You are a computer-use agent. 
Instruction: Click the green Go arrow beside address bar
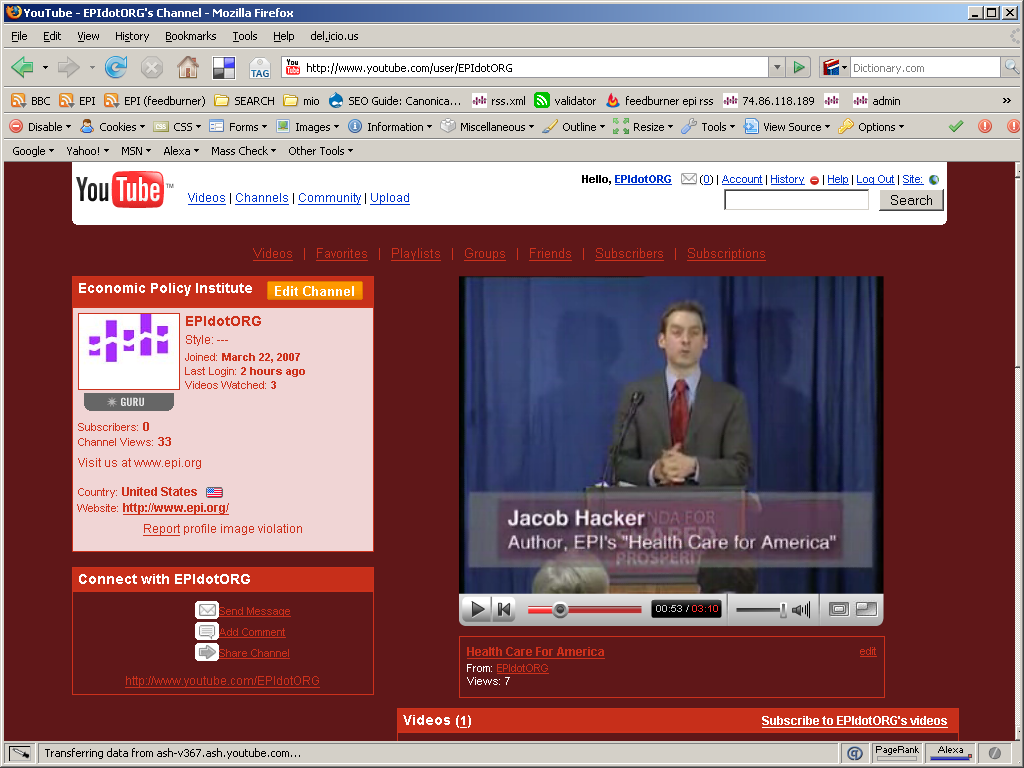click(799, 67)
